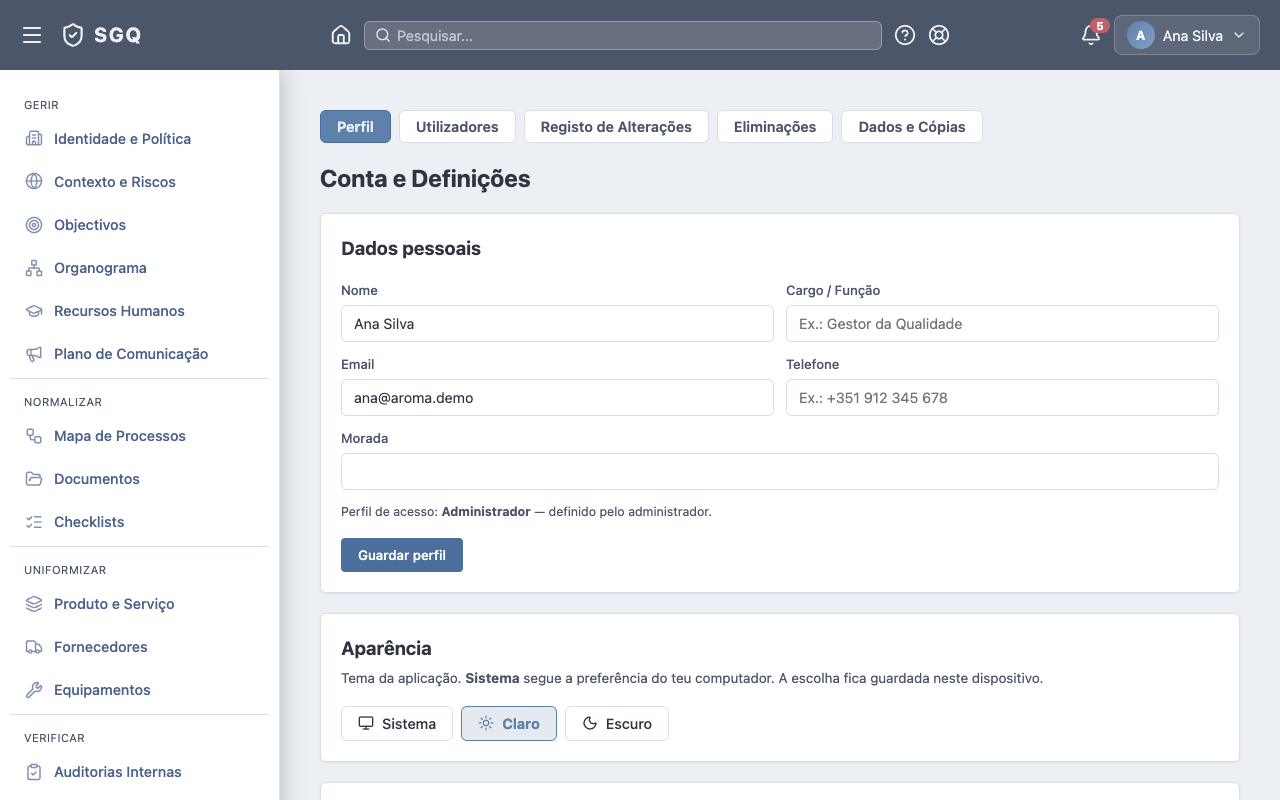The width and height of the screenshot is (1280, 800).
Task: Click the search magnifier icon
Action: 382,35
